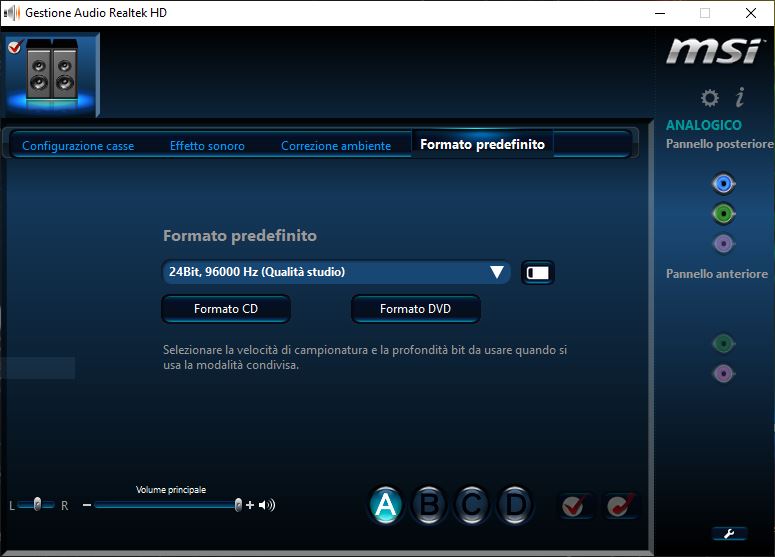
Task: Click the purple front panel jack
Action: pos(724,374)
